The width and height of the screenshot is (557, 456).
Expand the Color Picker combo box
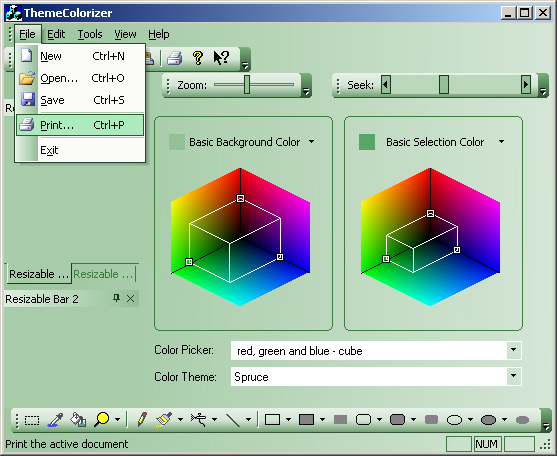tap(513, 350)
